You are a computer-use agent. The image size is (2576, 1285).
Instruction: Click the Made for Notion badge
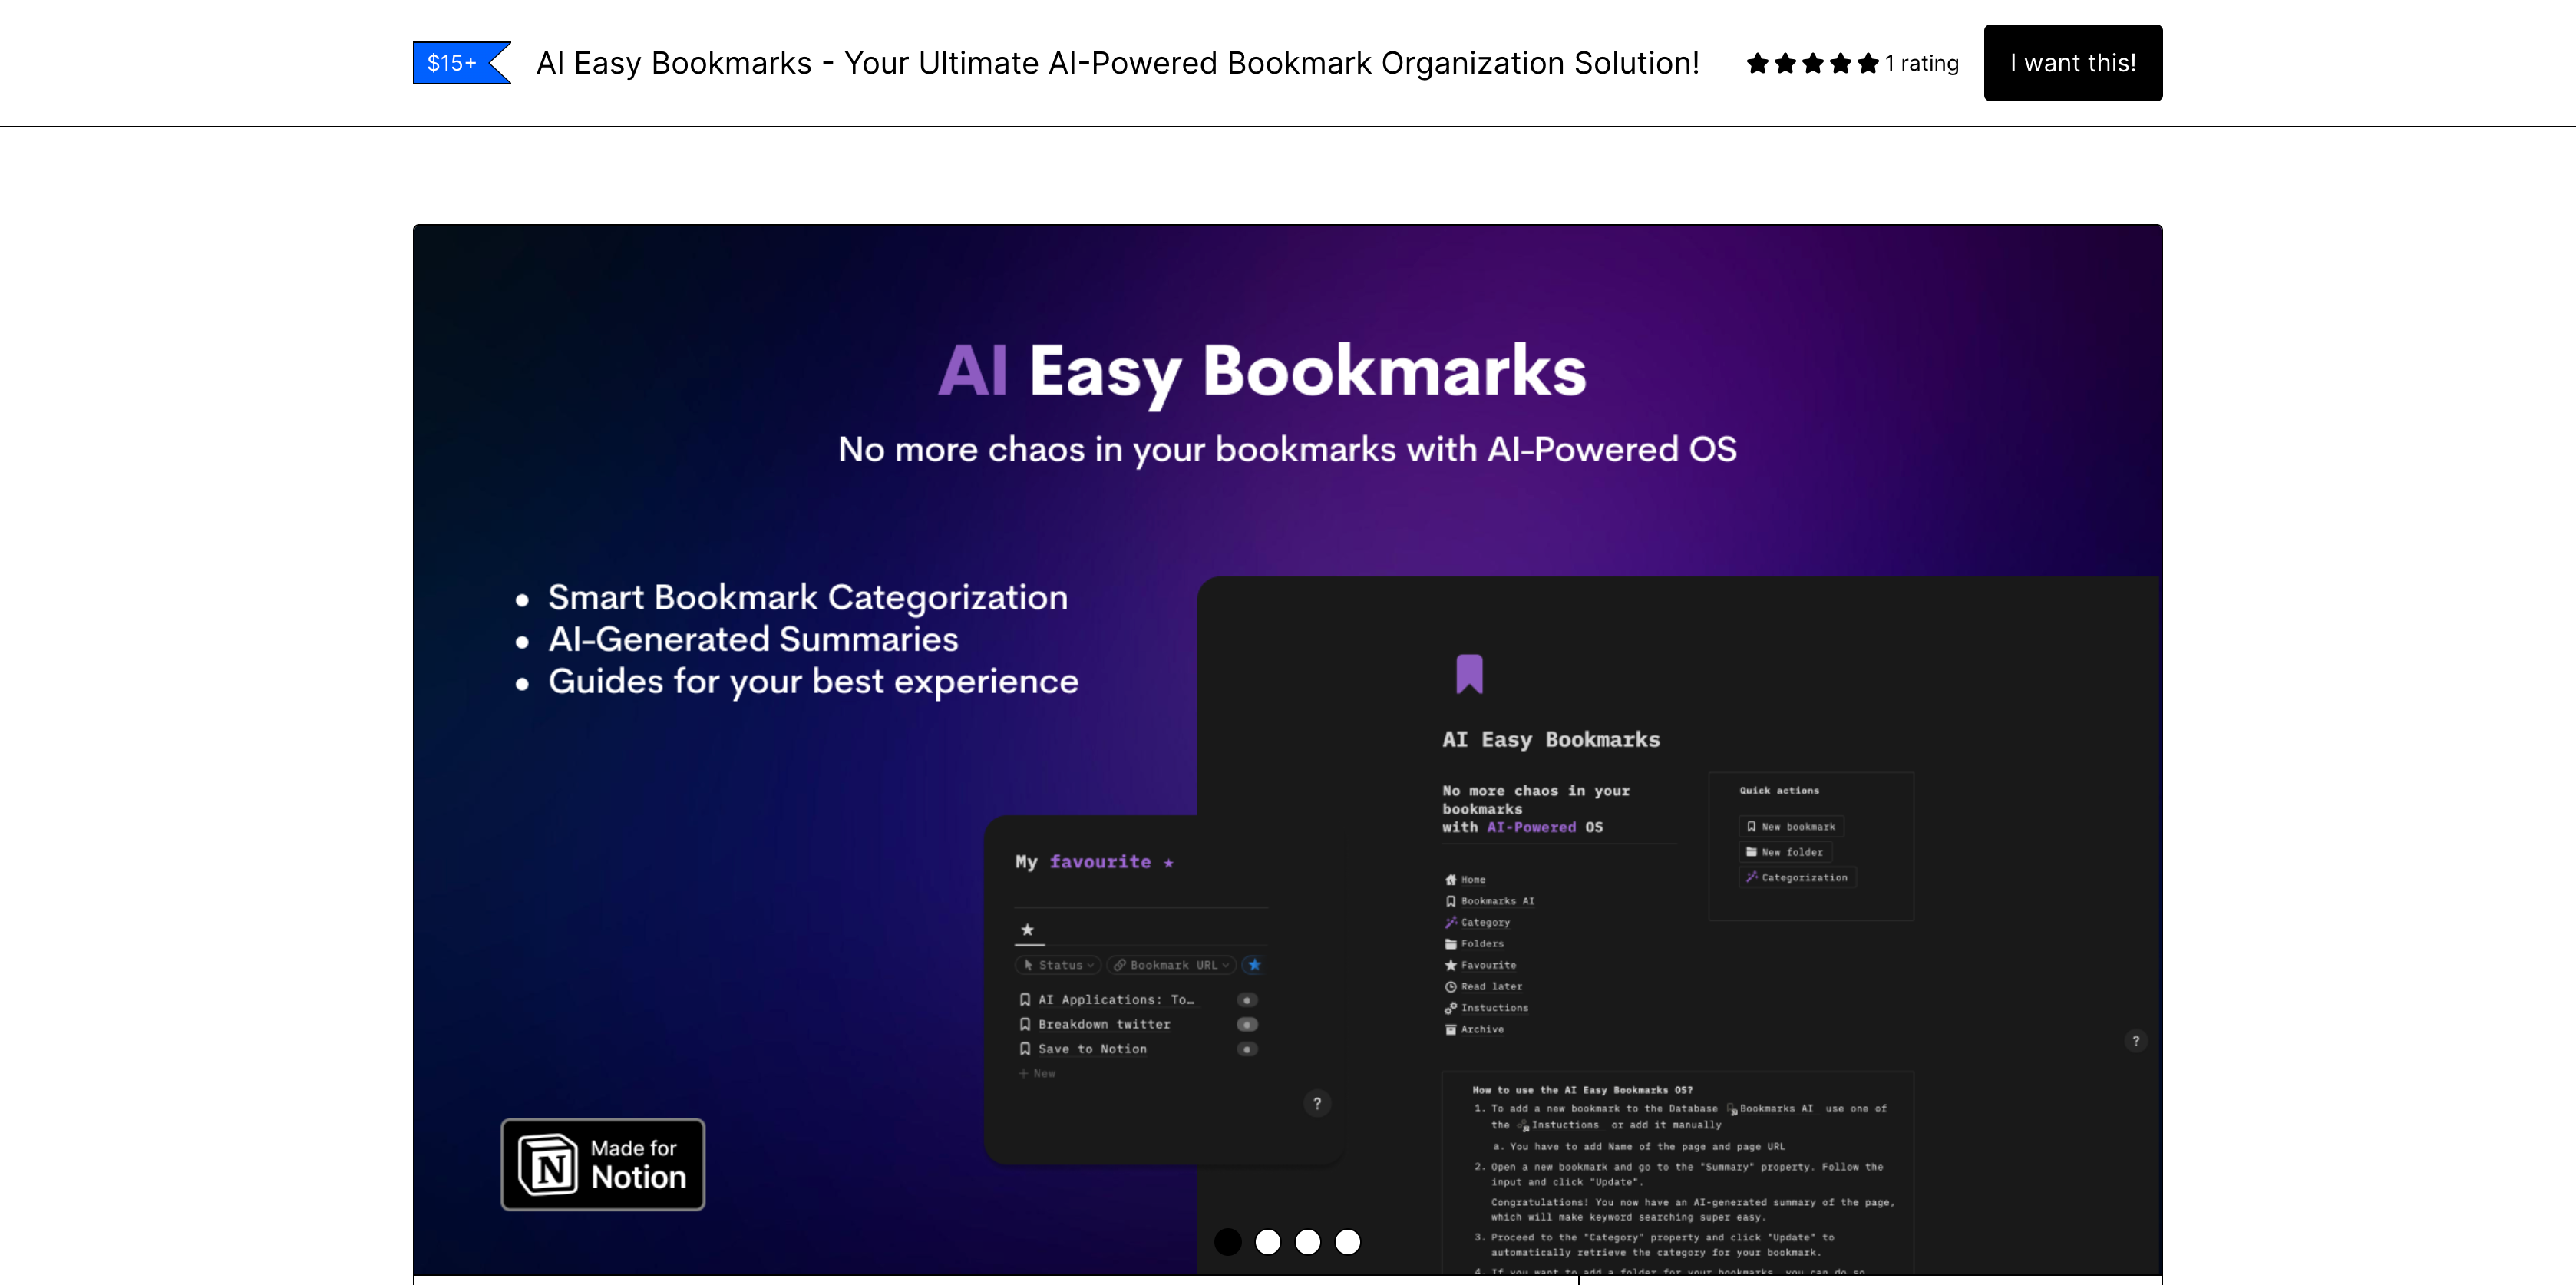coord(603,1164)
